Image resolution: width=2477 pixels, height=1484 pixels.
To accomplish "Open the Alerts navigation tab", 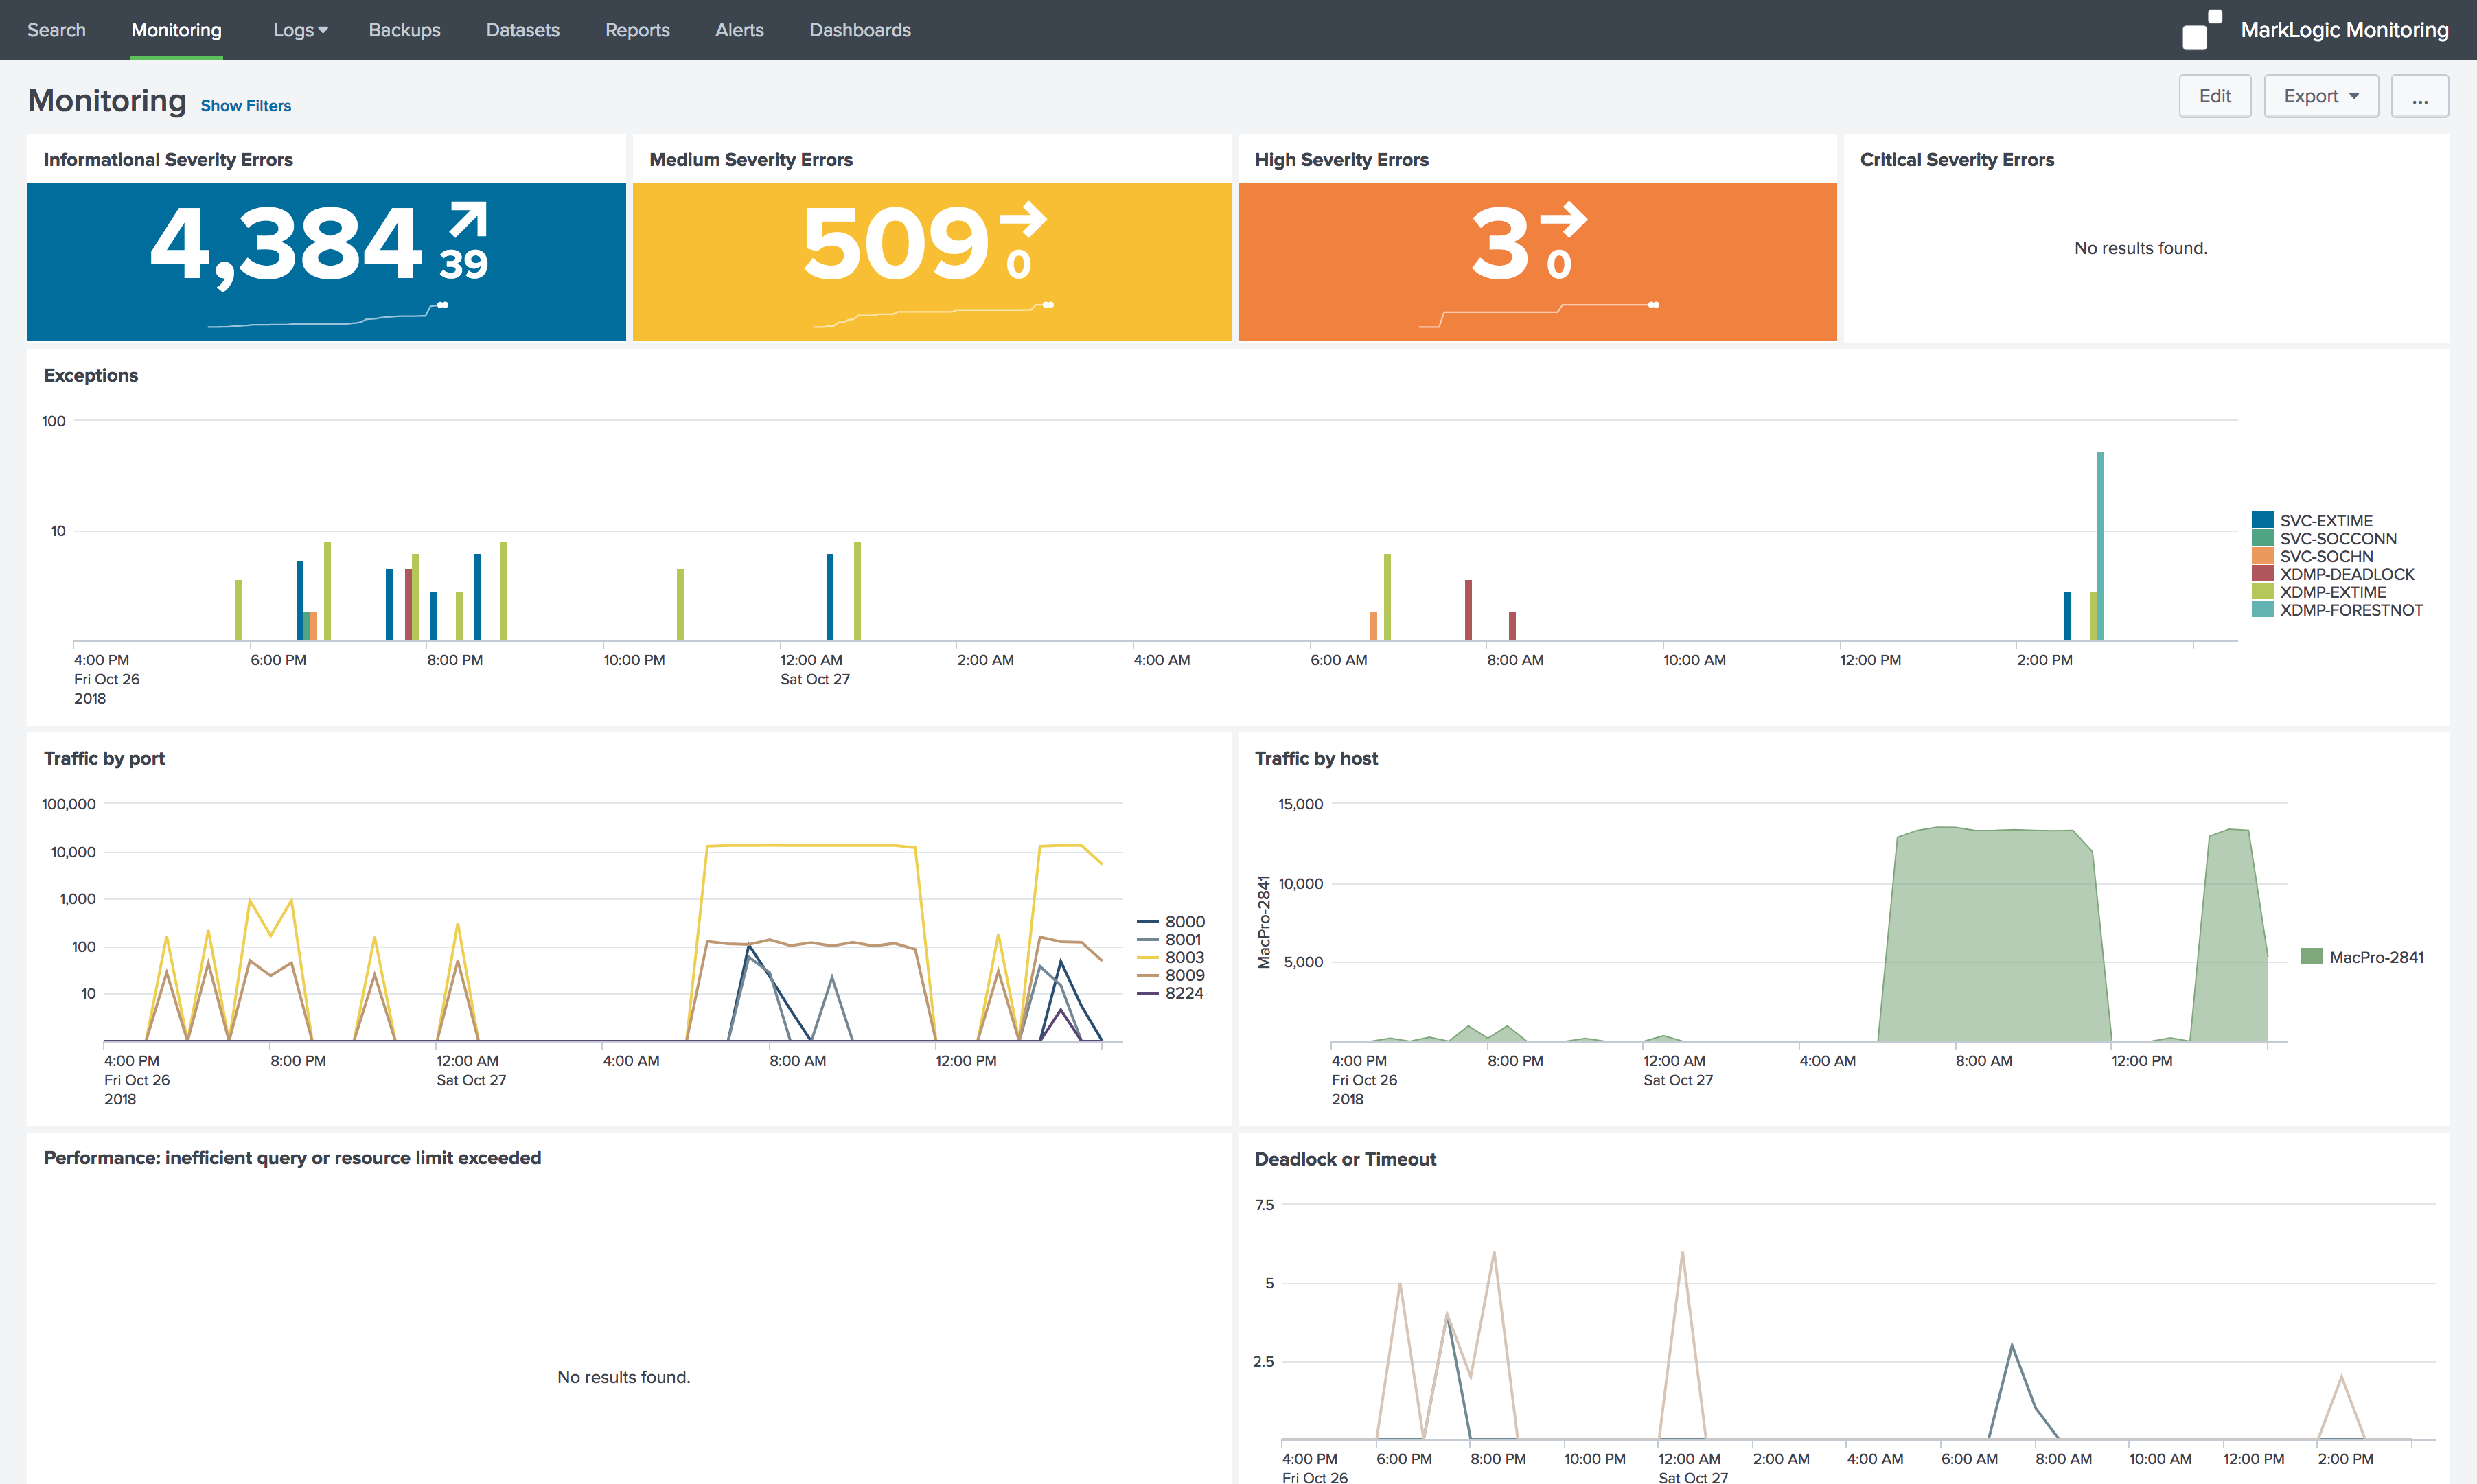I will 739,30.
